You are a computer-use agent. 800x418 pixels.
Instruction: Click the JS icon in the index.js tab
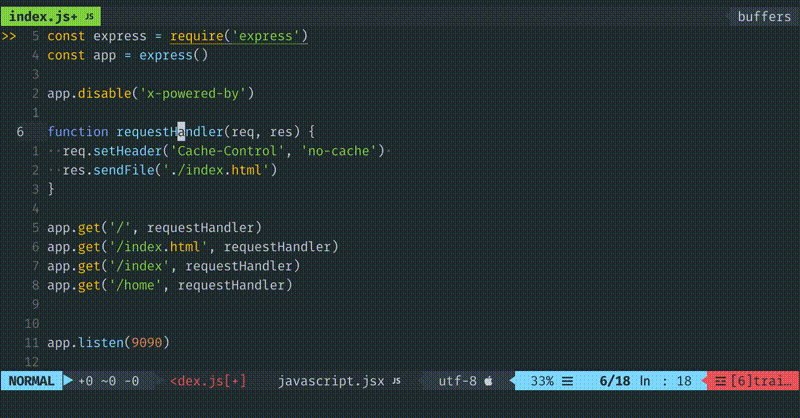pos(89,17)
